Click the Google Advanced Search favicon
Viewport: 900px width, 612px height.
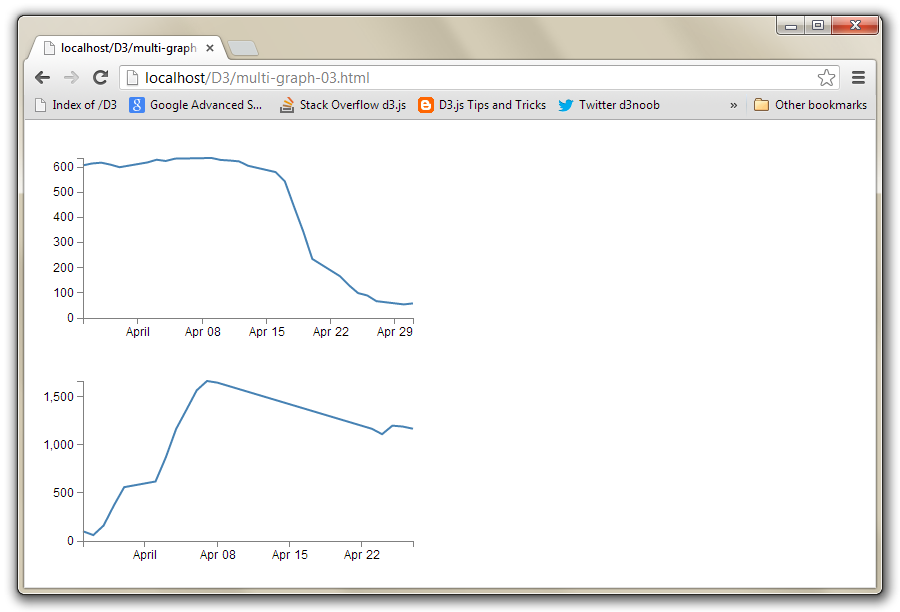click(136, 104)
